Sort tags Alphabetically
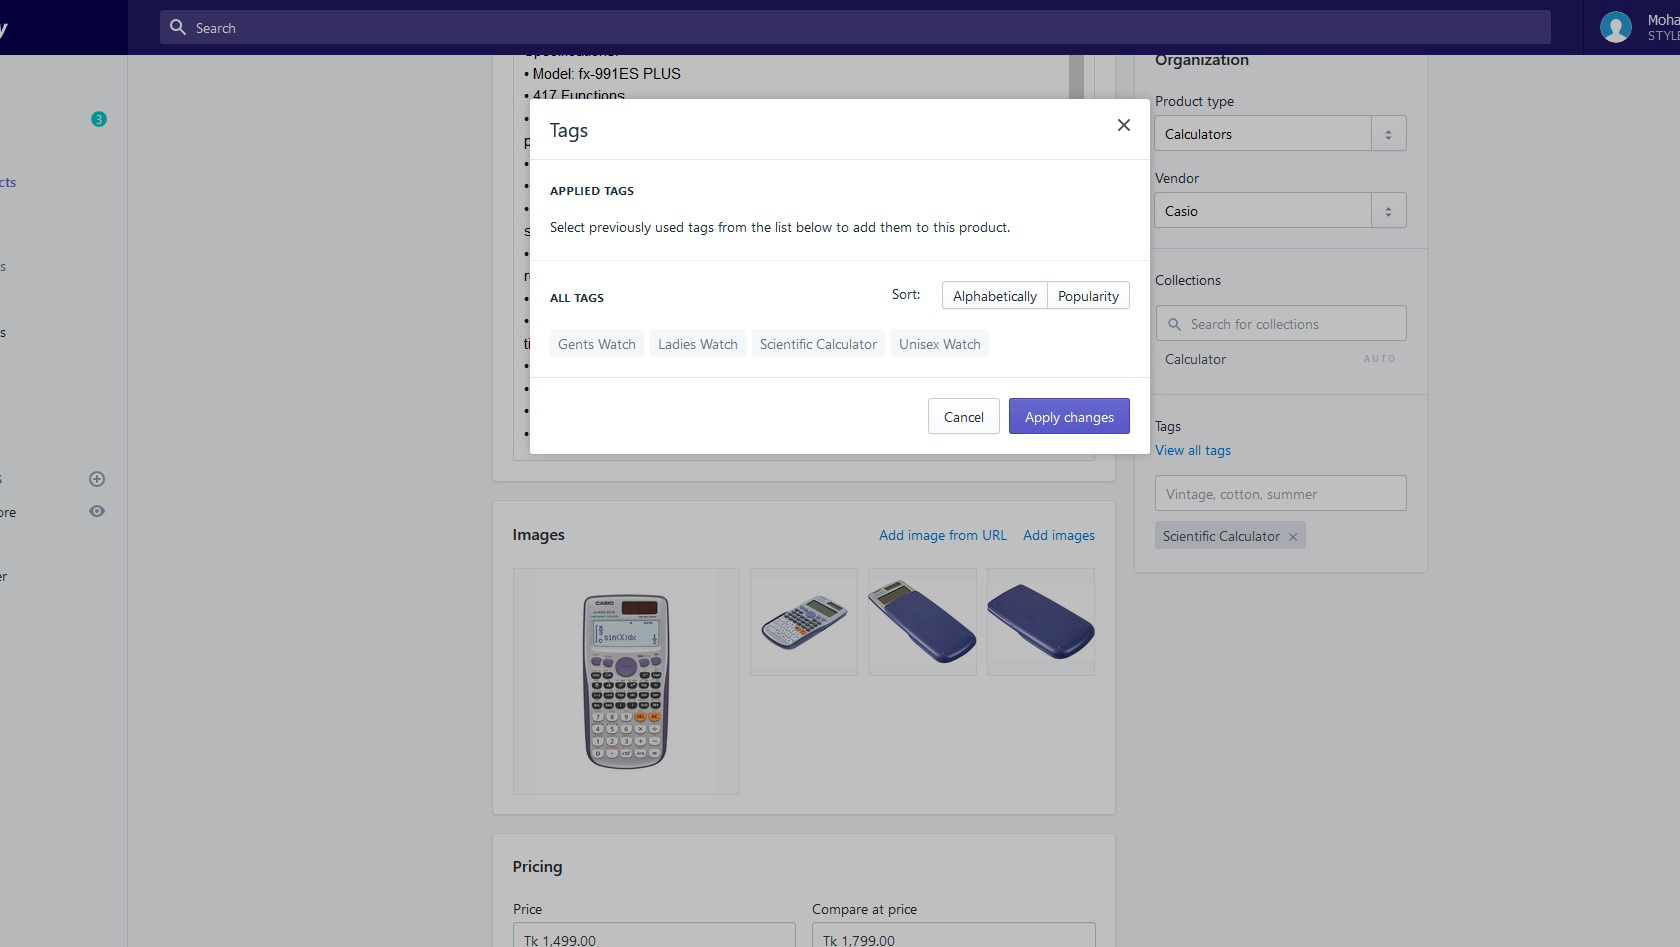Screen dimensions: 1680x947 click(x=994, y=296)
